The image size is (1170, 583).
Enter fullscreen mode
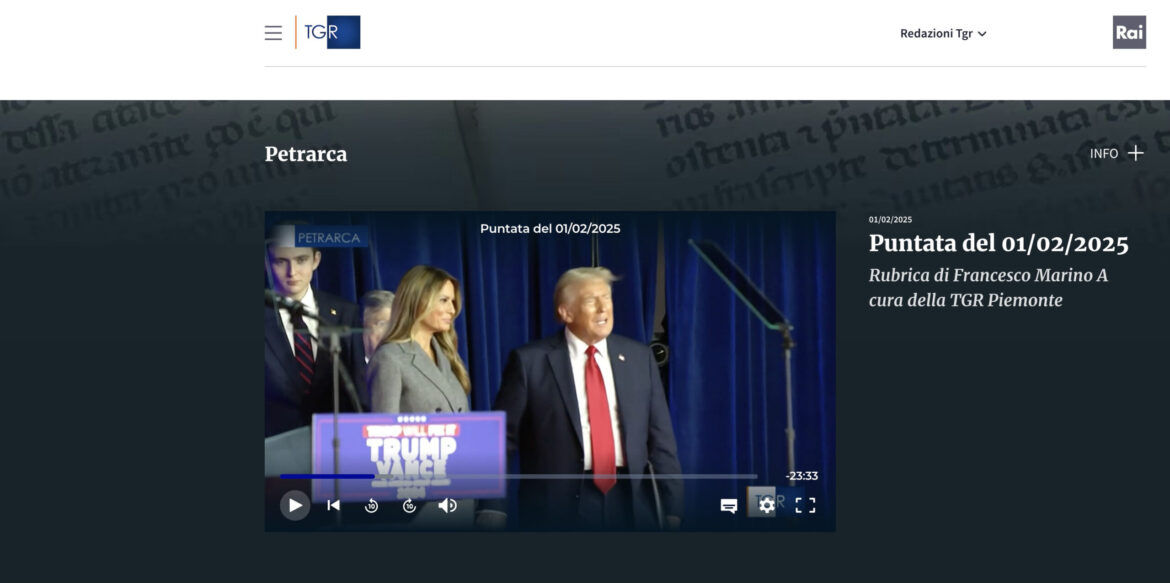805,505
